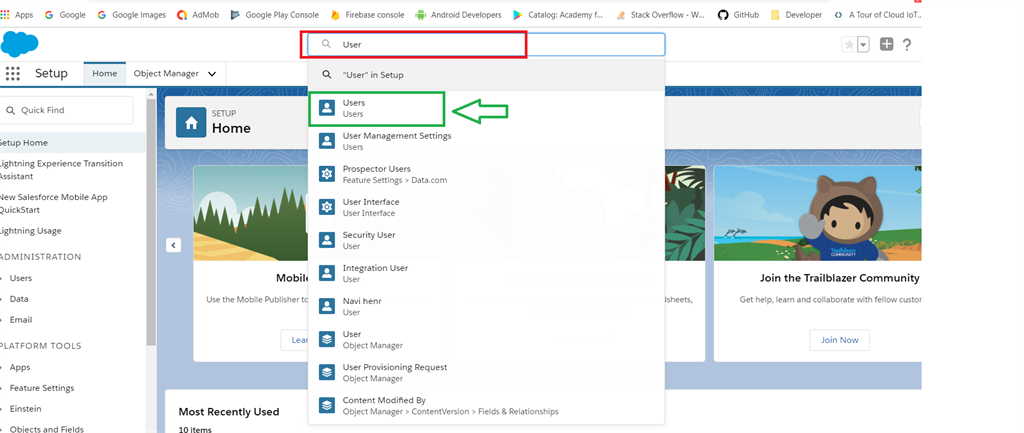Expand Users under Administration
The width and height of the screenshot is (1024, 433).
21,278
